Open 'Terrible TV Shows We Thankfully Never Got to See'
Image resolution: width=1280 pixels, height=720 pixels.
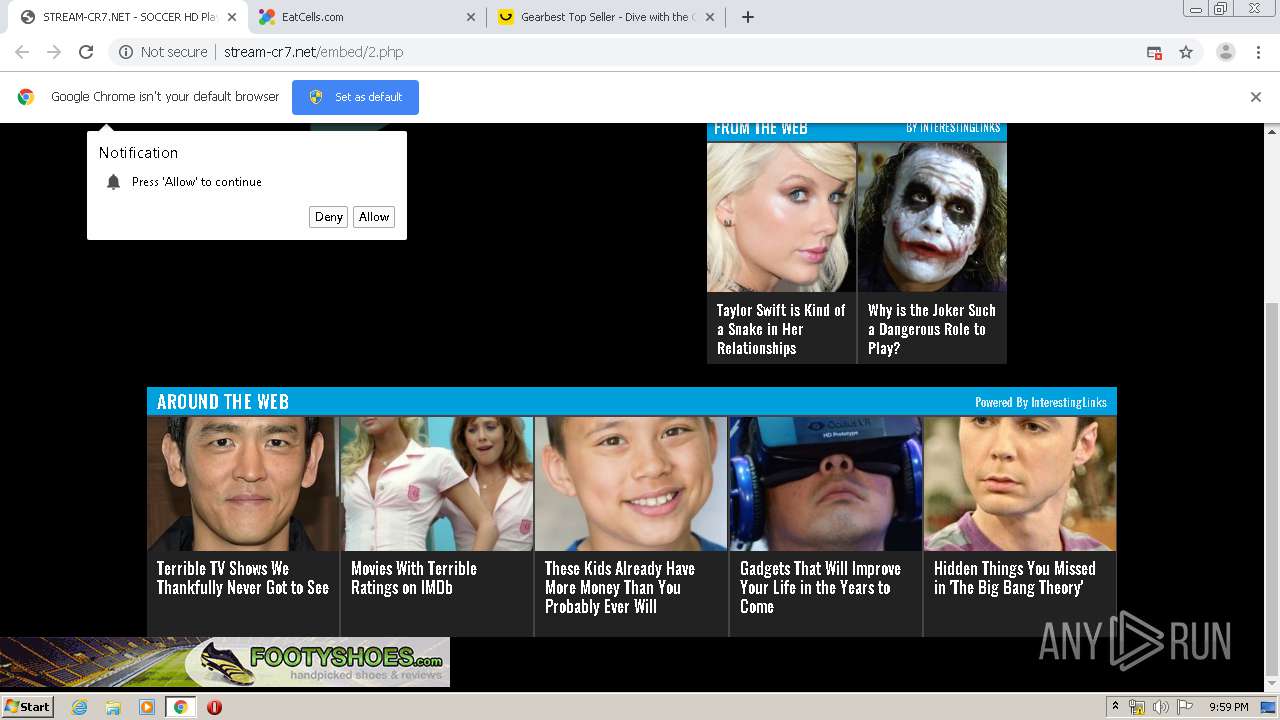coord(243,578)
